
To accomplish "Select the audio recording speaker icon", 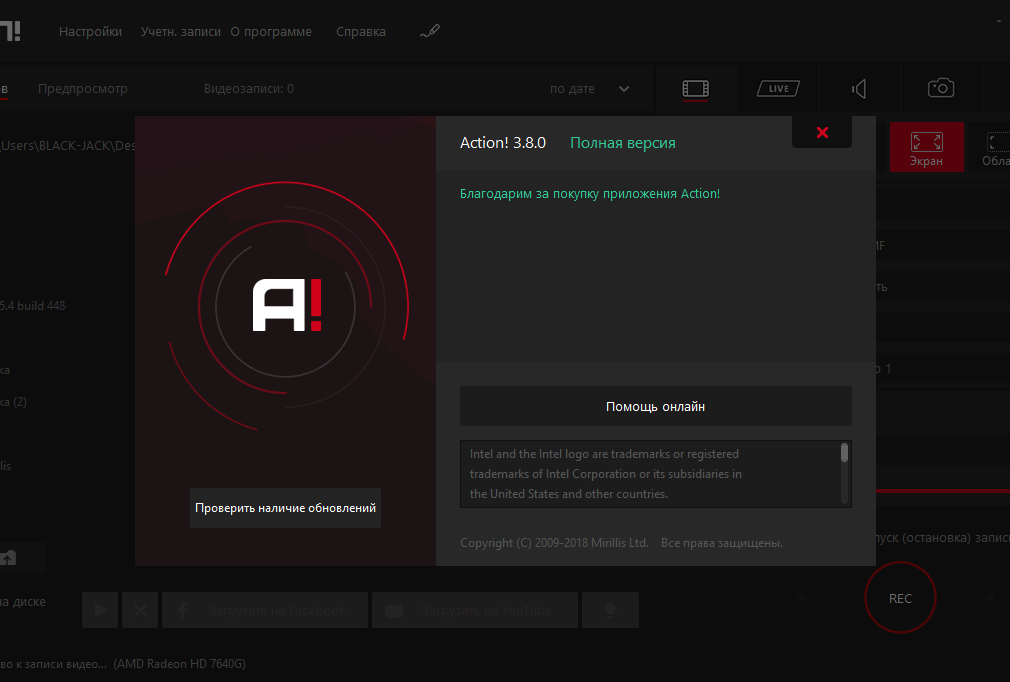I will [859, 89].
